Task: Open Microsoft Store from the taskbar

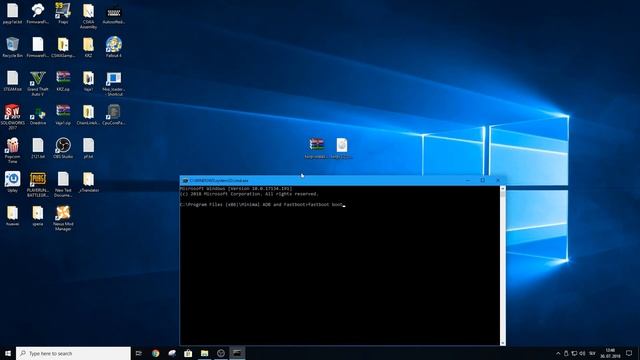Action: click(x=188, y=353)
